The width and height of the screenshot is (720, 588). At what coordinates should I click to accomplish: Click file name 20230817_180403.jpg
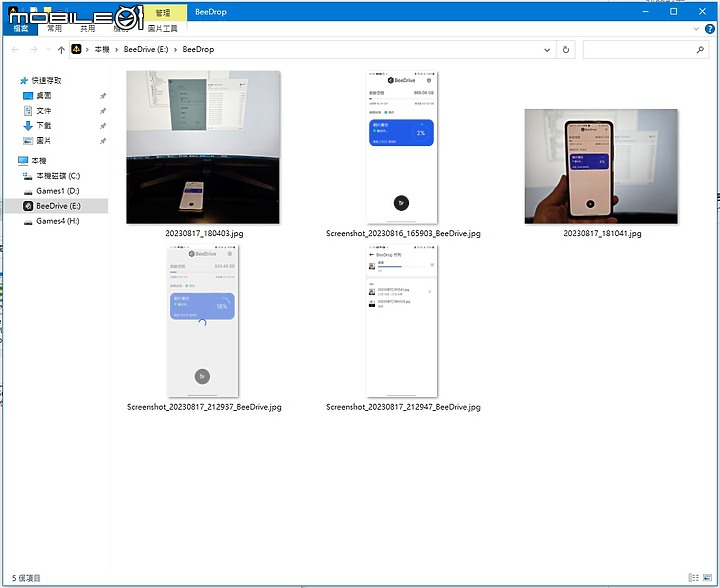pyautogui.click(x=204, y=234)
